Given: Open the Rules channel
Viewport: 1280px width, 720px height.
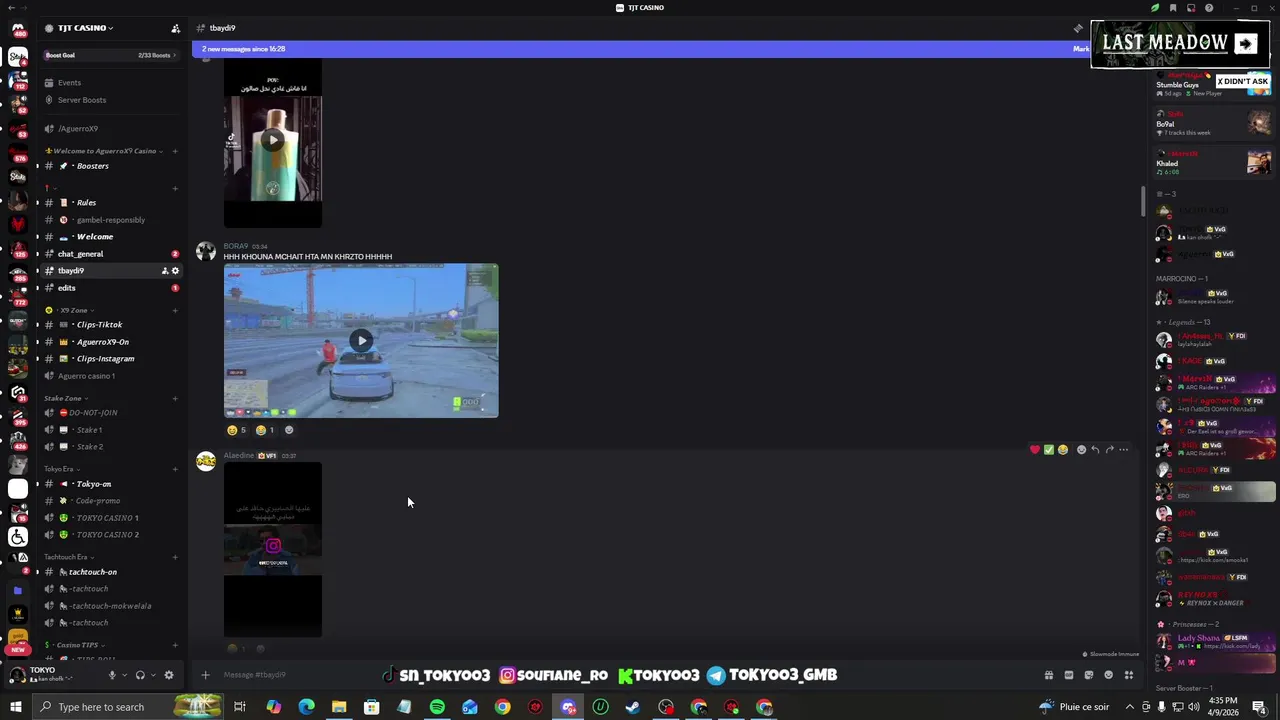Looking at the screenshot, I should tap(112, 203).
